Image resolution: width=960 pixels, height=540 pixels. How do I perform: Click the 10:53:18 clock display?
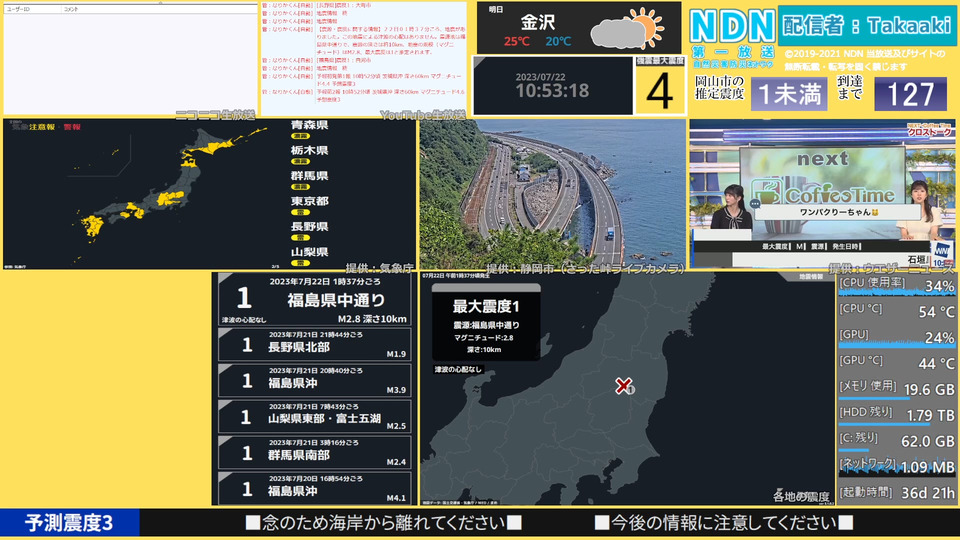[x=552, y=91]
